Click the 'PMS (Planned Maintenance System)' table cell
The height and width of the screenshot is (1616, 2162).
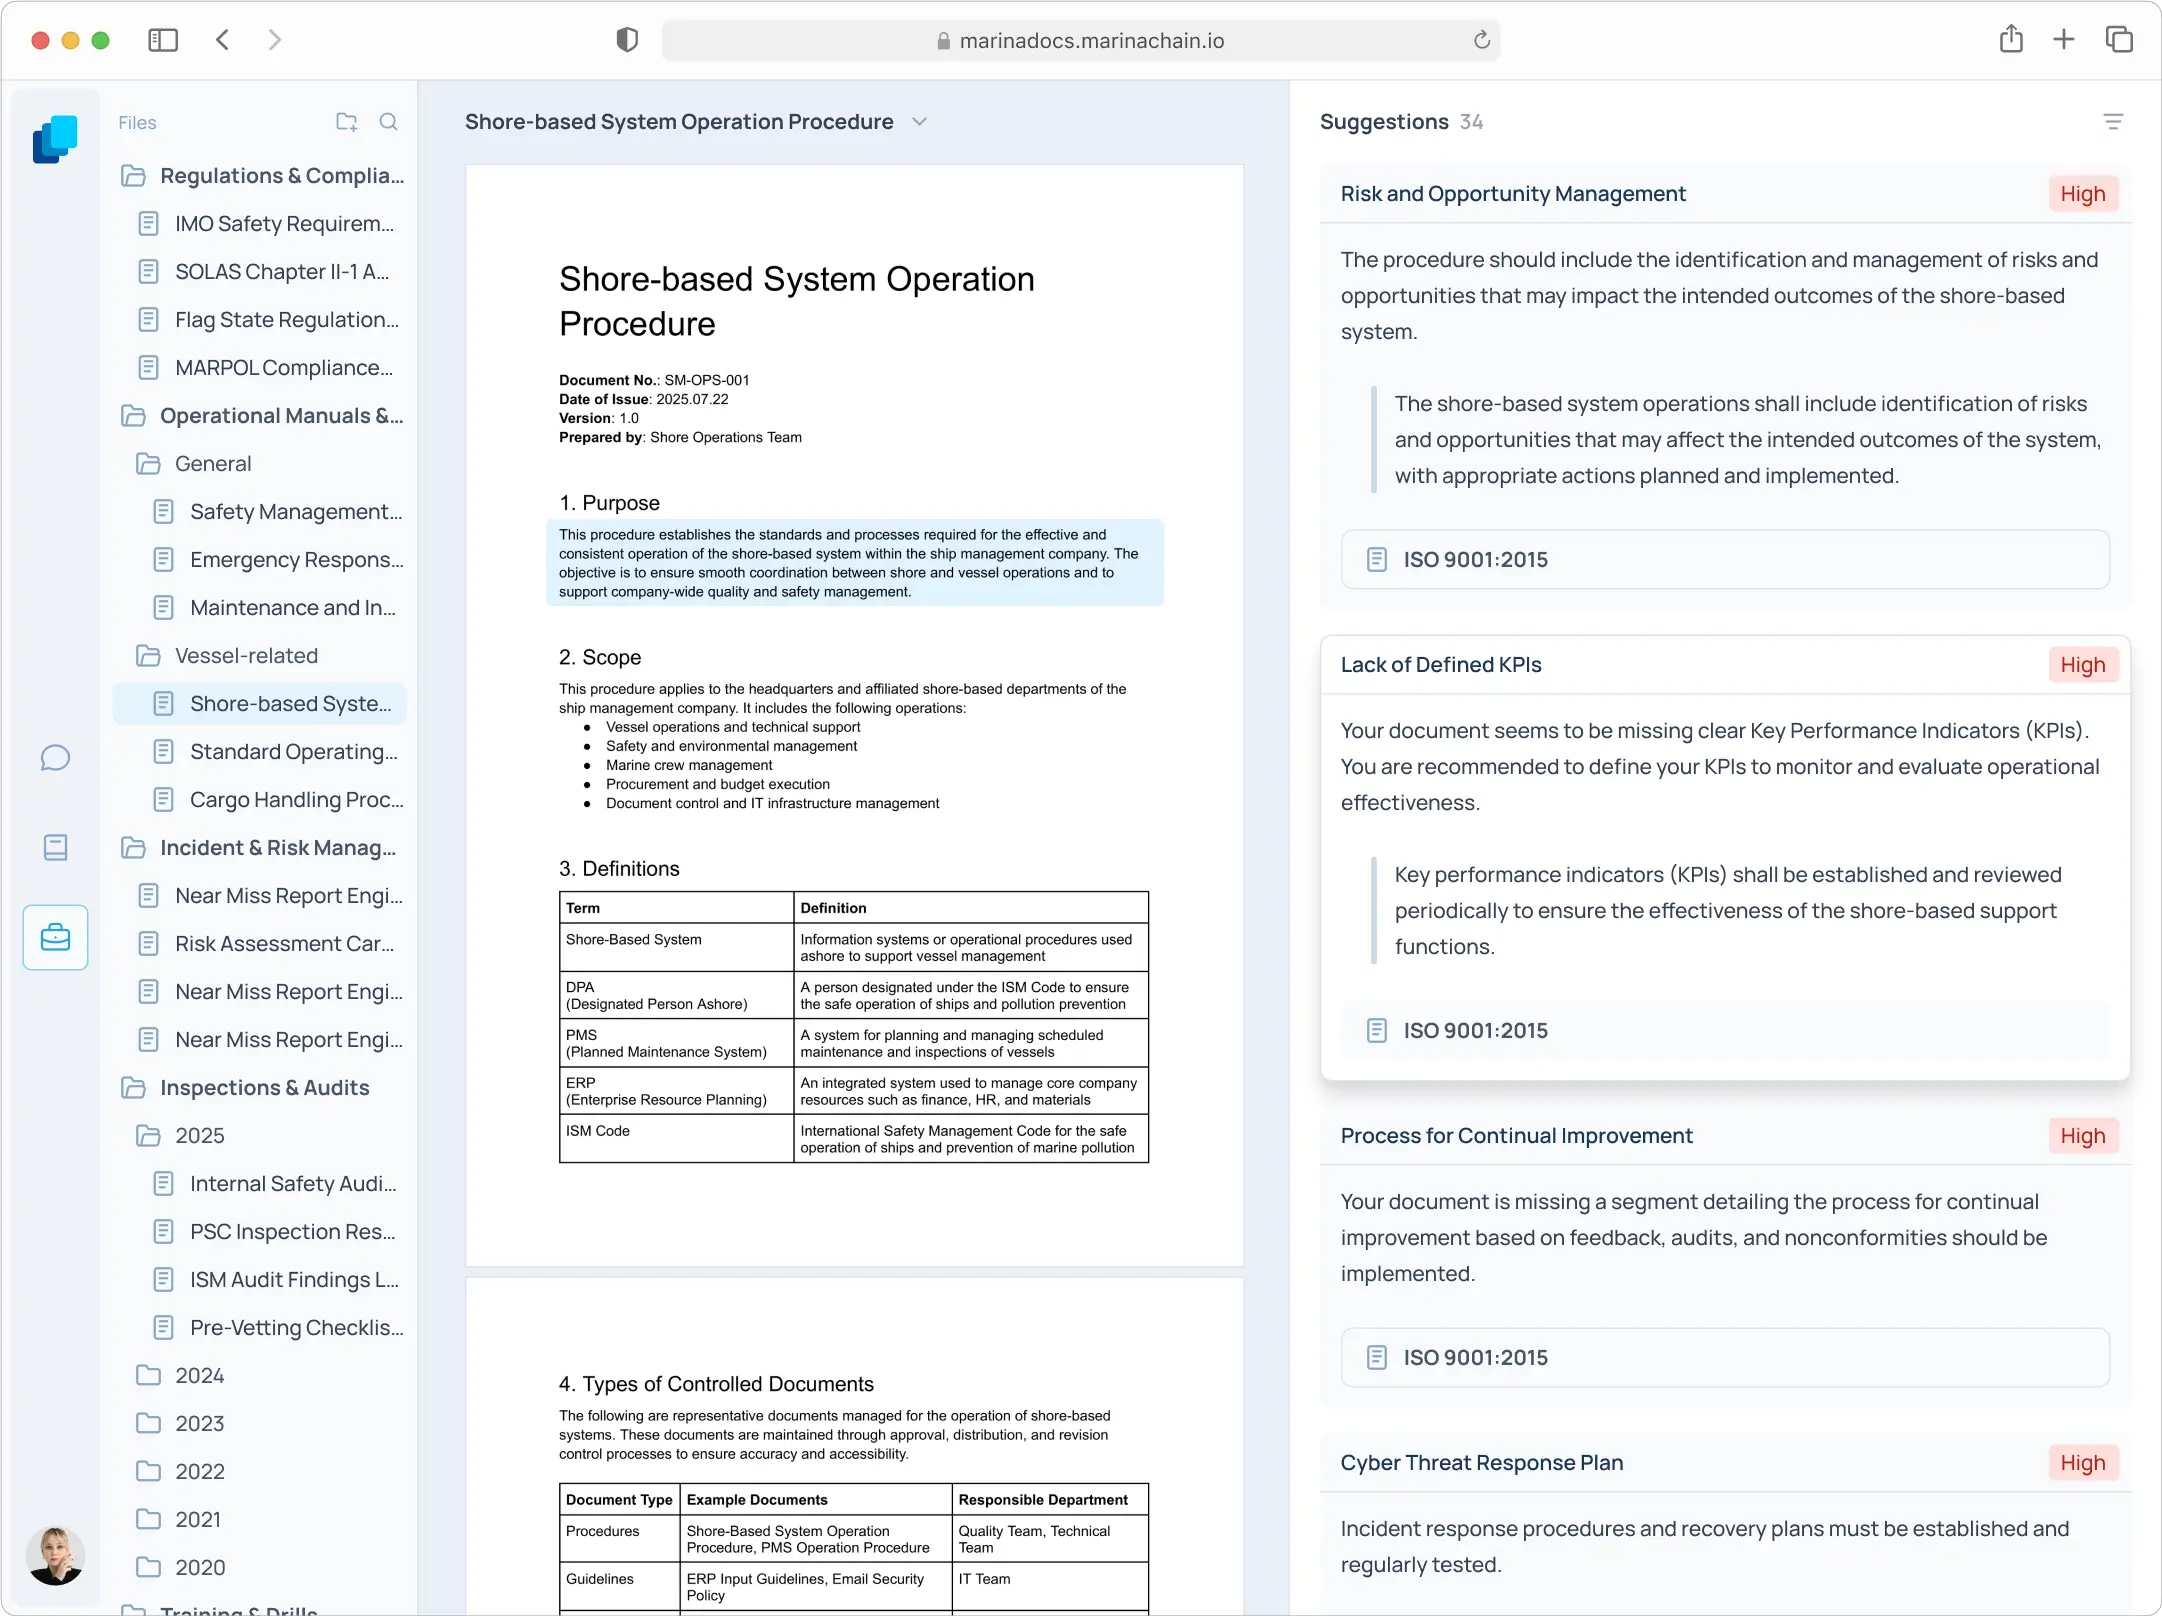(x=676, y=1043)
